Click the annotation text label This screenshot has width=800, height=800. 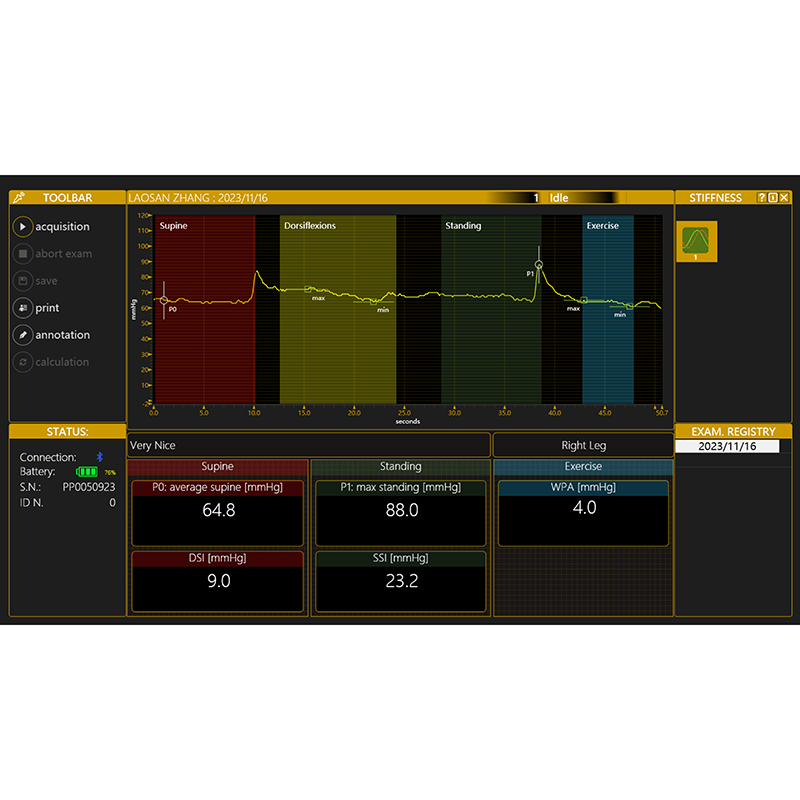pyautogui.click(x=62, y=335)
